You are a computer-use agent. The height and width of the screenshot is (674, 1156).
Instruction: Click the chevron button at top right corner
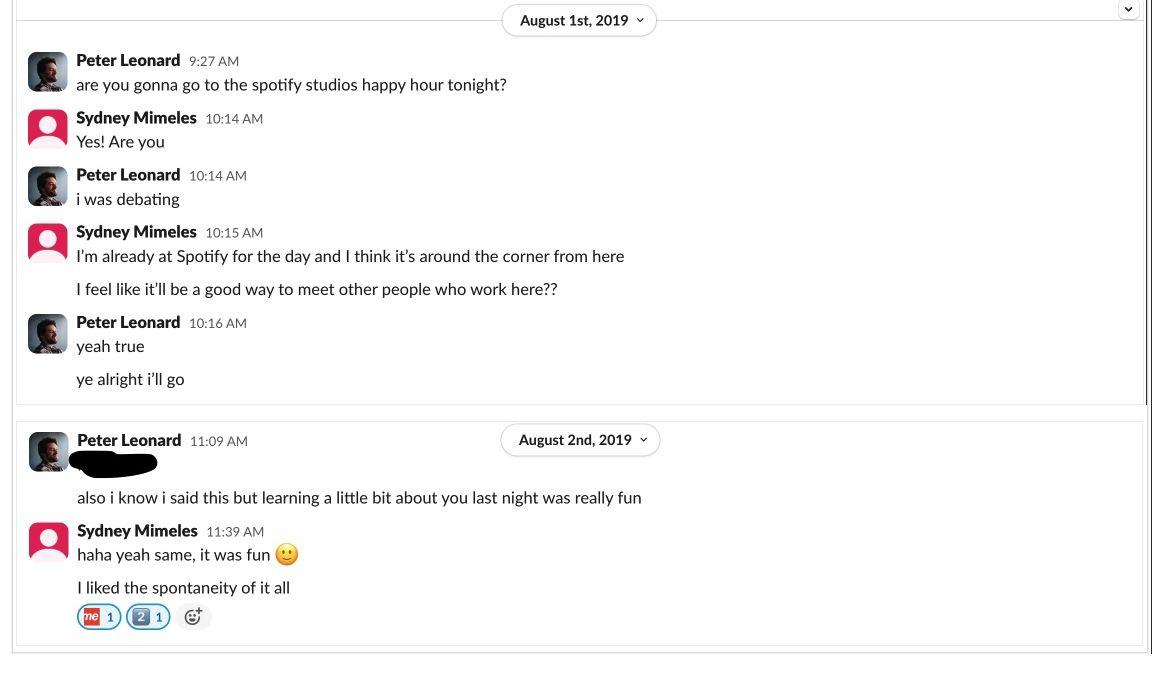[1128, 9]
